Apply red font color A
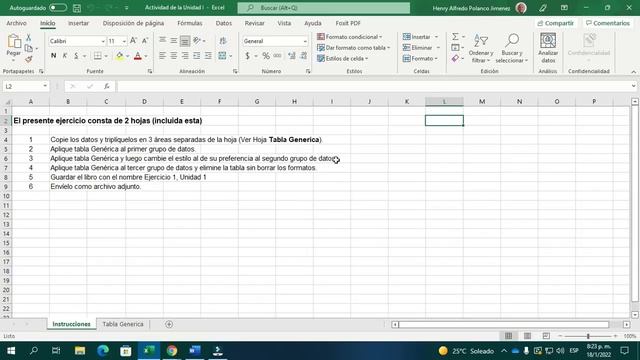Viewport: 640px width, 360px height. tap(138, 56)
